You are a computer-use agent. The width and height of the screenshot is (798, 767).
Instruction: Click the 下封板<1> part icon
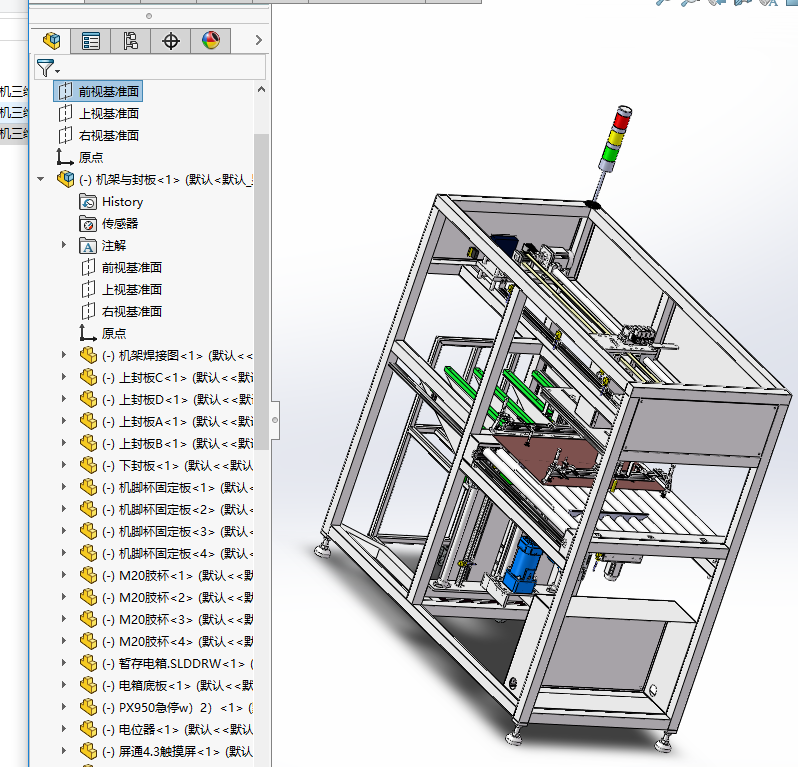[89, 465]
